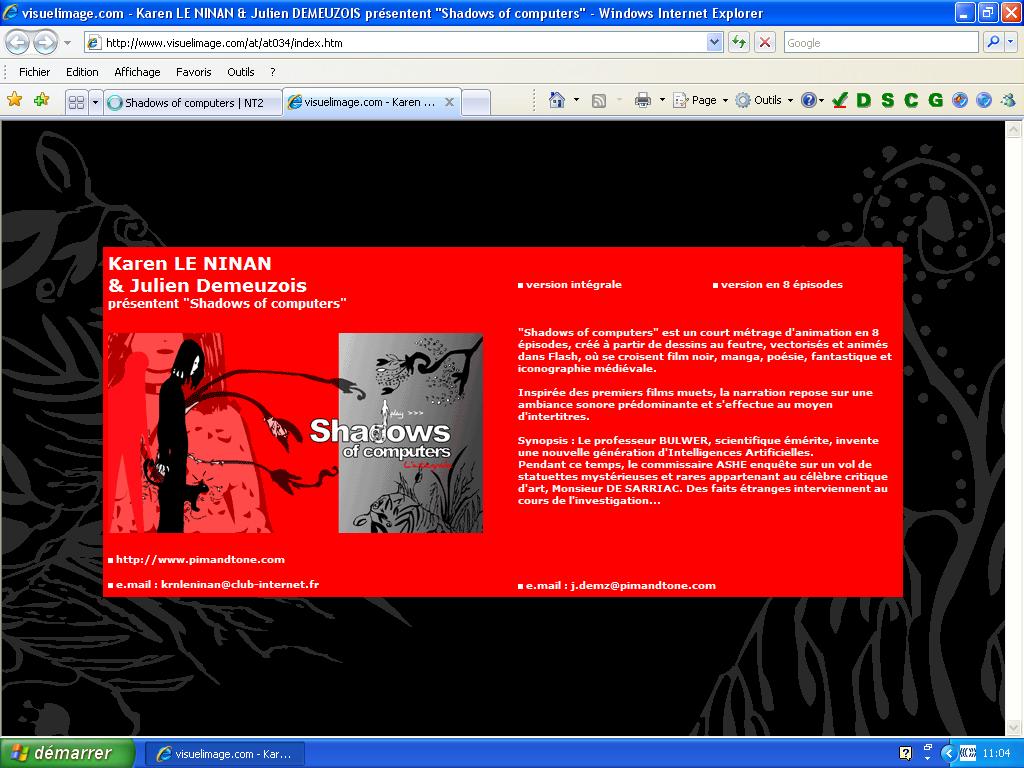Click the magnifier search button

click(x=993, y=43)
